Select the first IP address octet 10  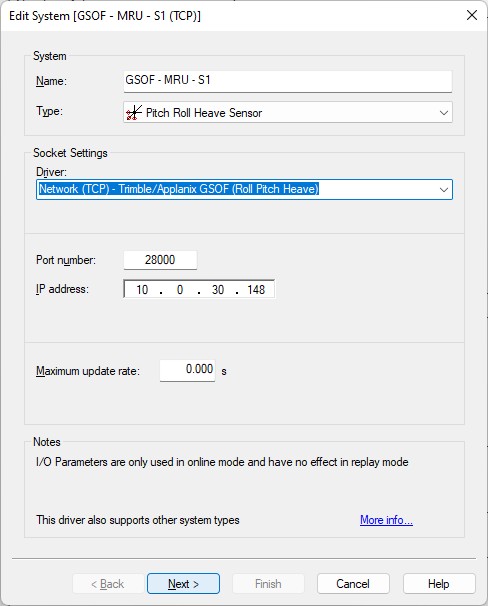tap(142, 289)
